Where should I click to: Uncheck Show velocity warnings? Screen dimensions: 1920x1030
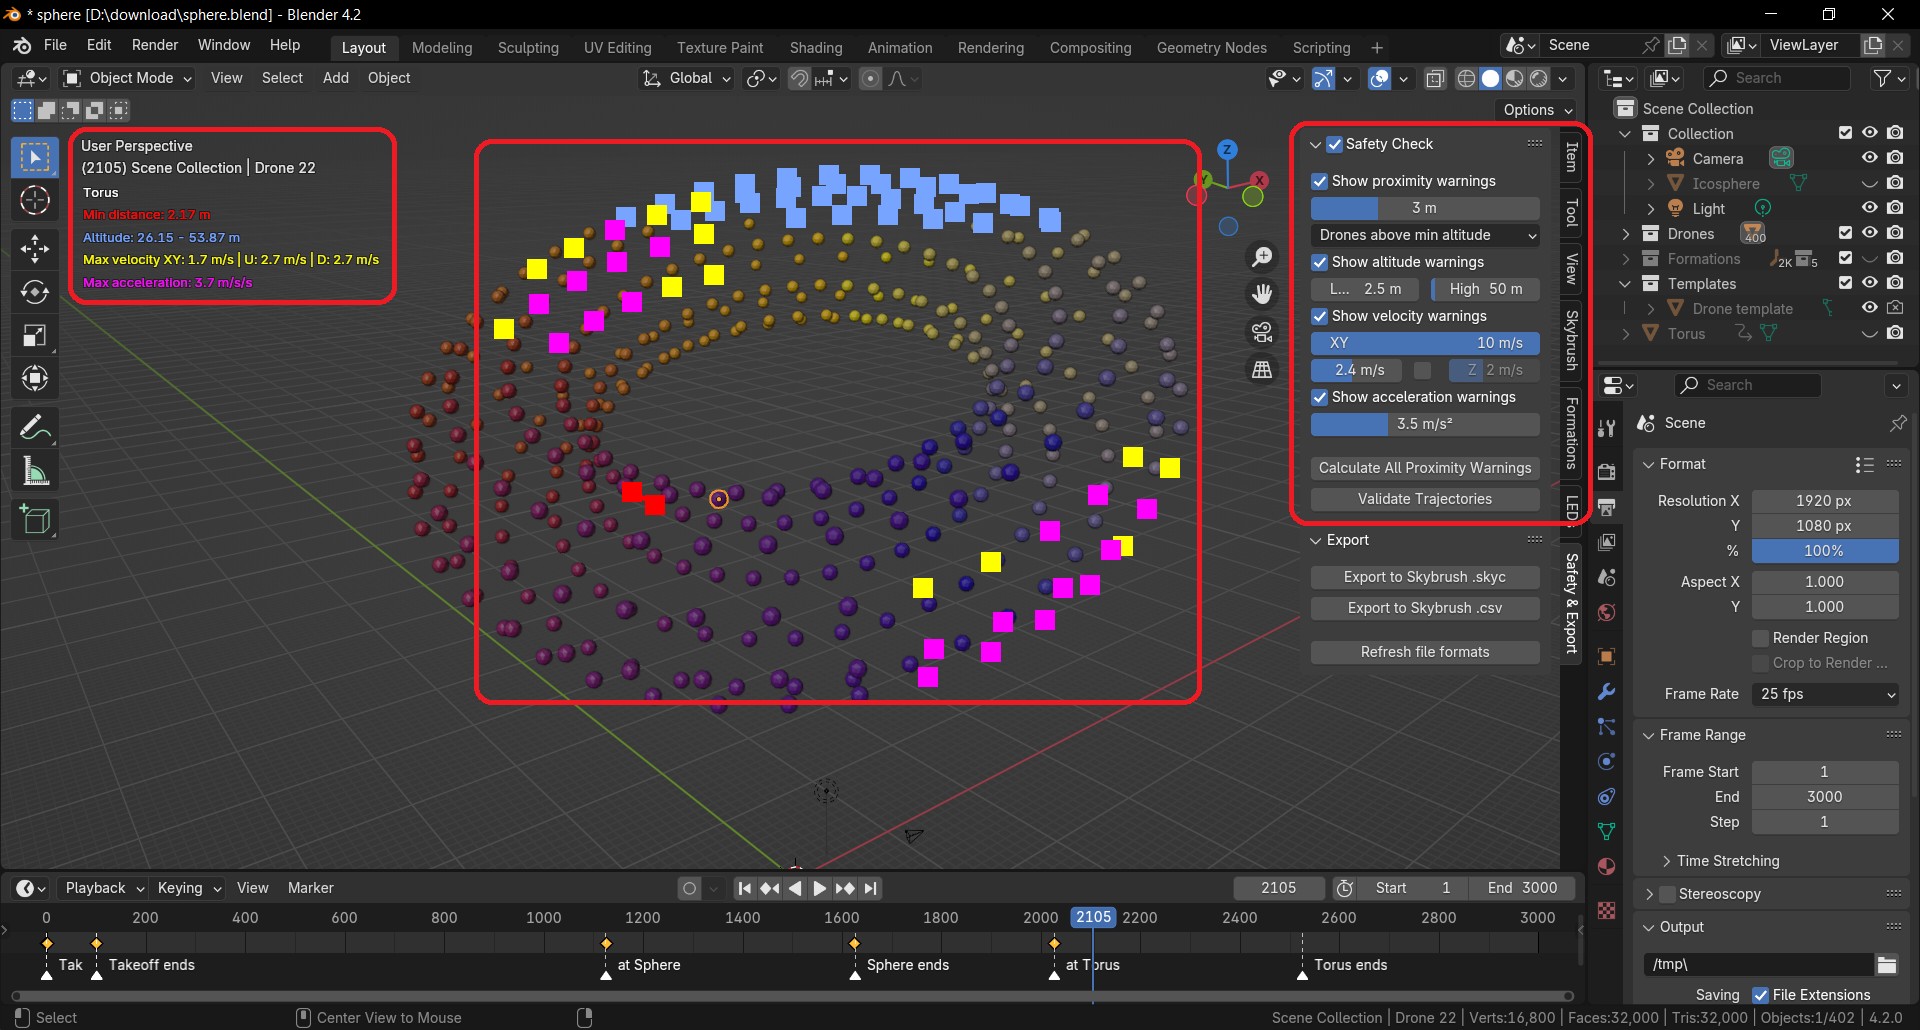pos(1319,316)
